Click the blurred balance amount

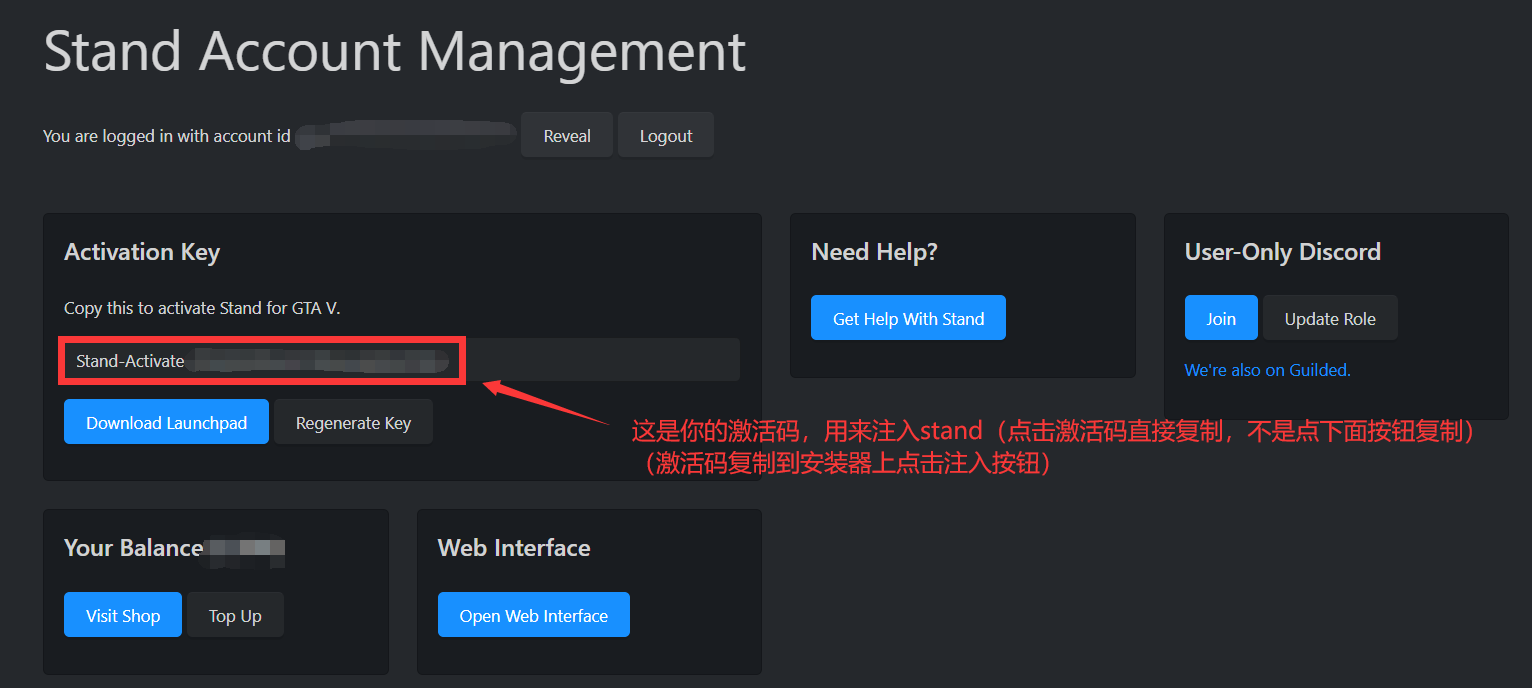tap(245, 549)
